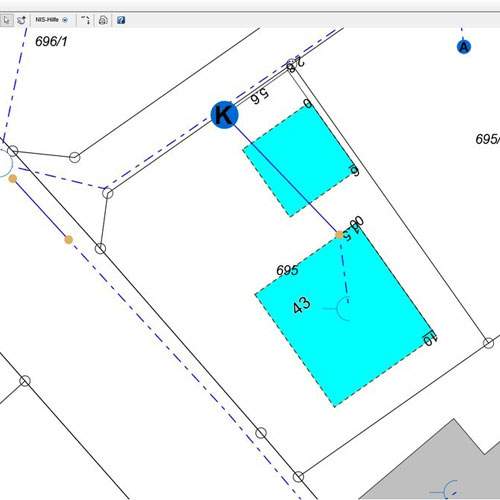
Task: Select the boundary point circle near 2.8 label
Action: (x=291, y=63)
